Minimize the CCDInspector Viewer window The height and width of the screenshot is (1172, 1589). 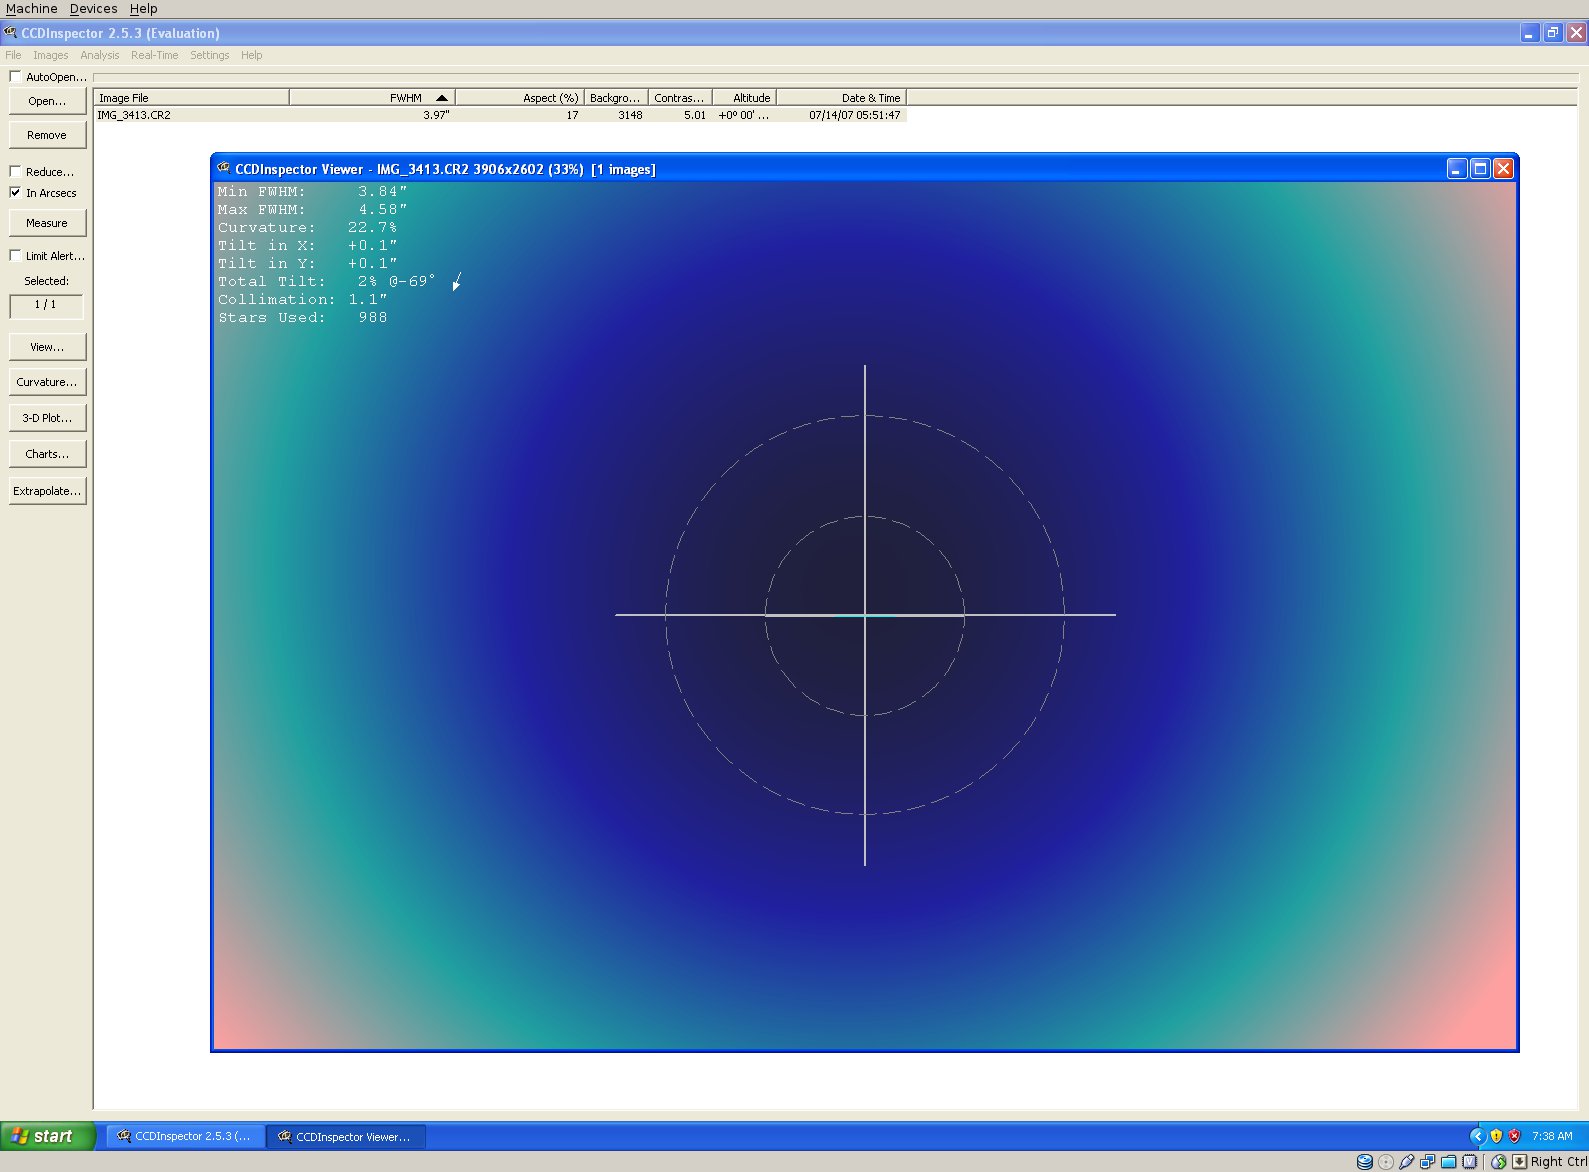[x=1457, y=169]
